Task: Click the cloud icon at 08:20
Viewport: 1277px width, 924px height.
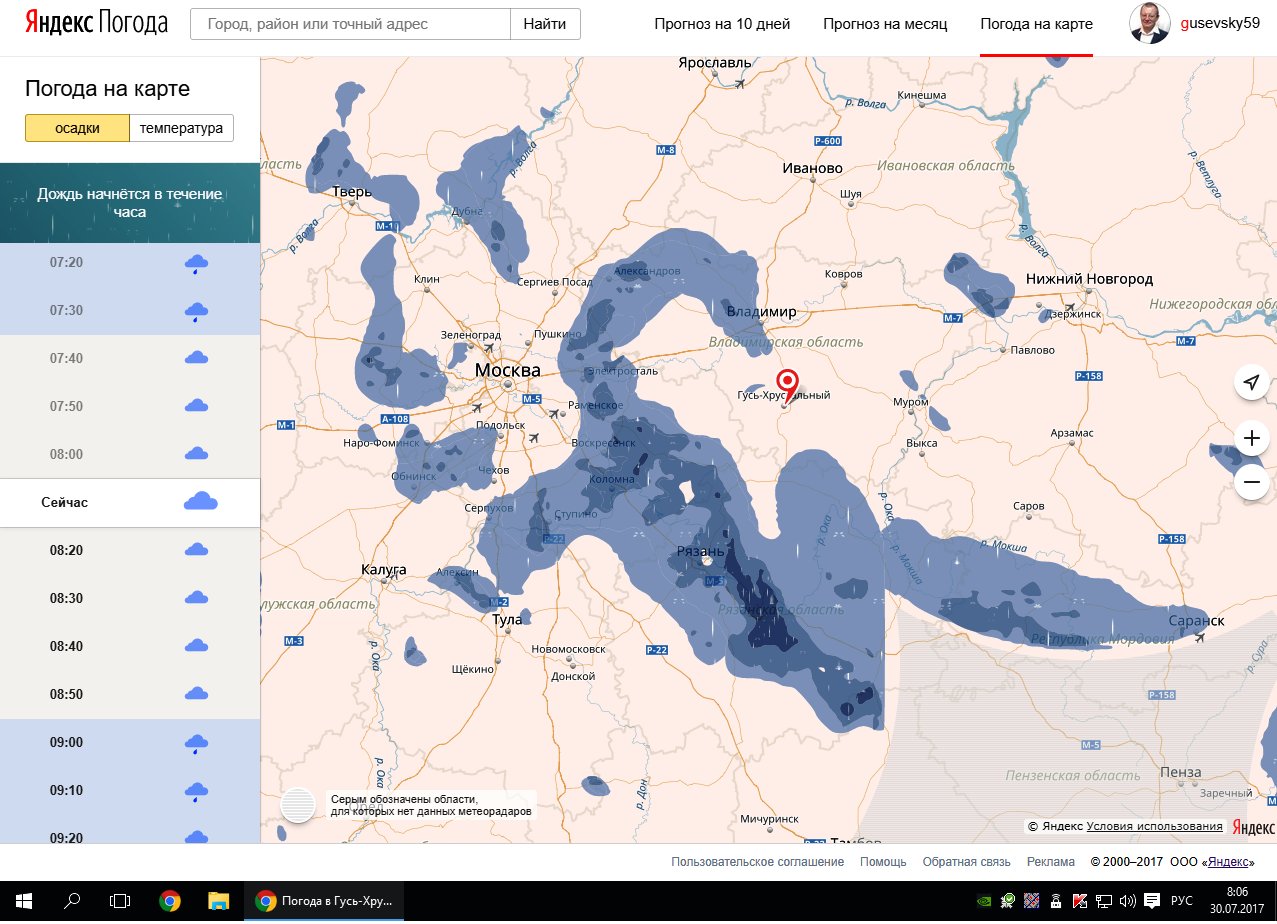Action: 197,550
